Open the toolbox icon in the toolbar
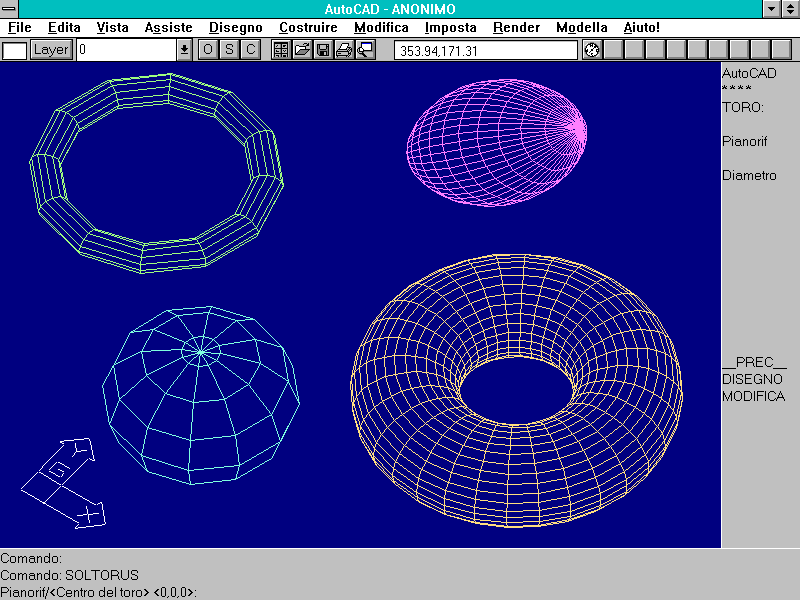 tap(281, 50)
